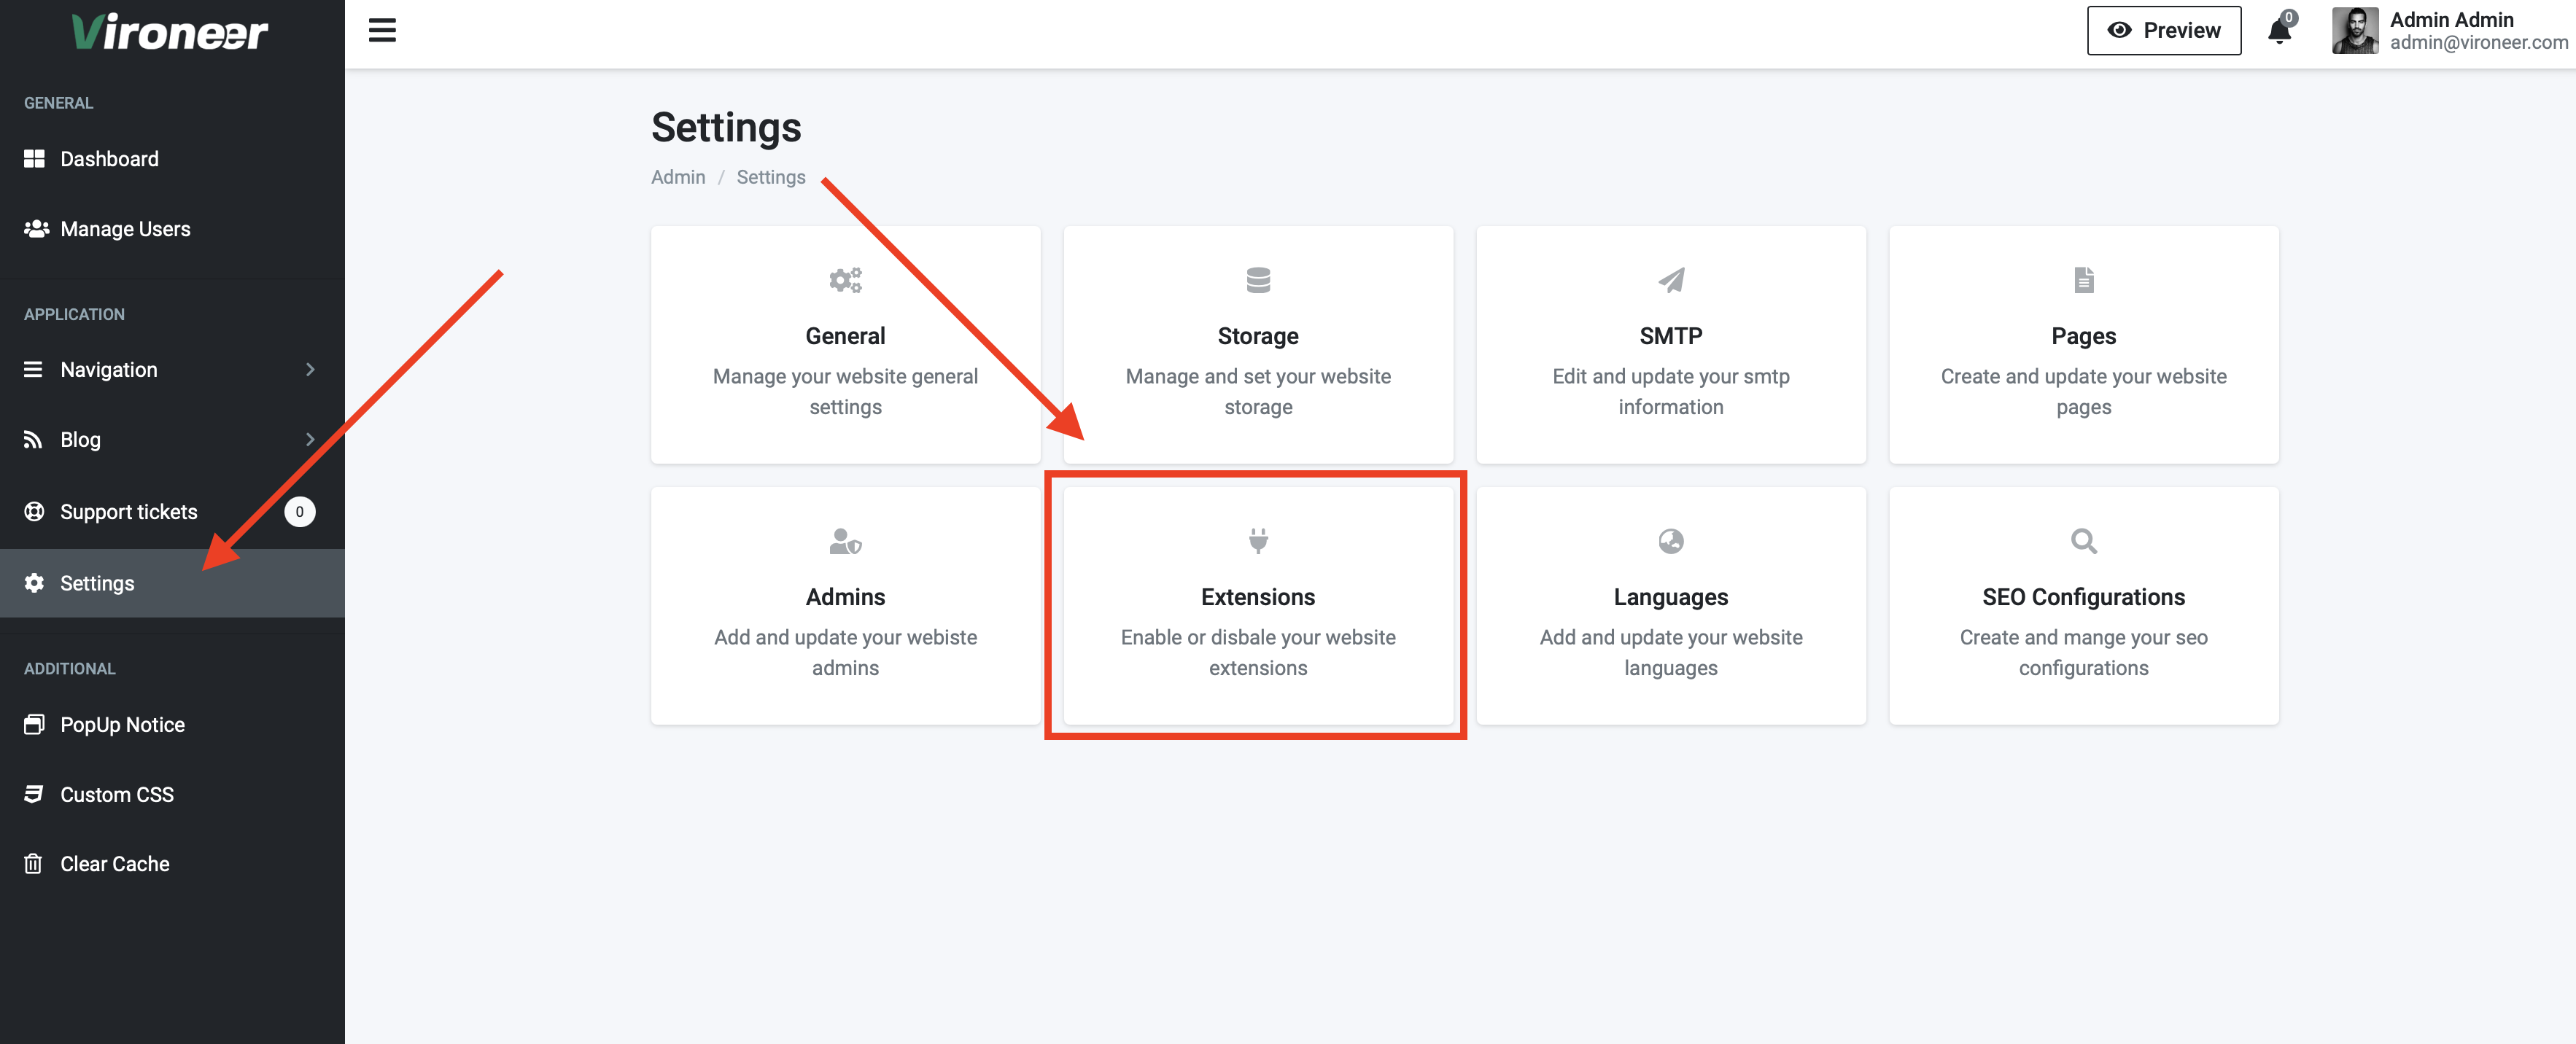Click the Storage database icon
Screen dimensions: 2576x1044
pyautogui.click(x=1258, y=280)
